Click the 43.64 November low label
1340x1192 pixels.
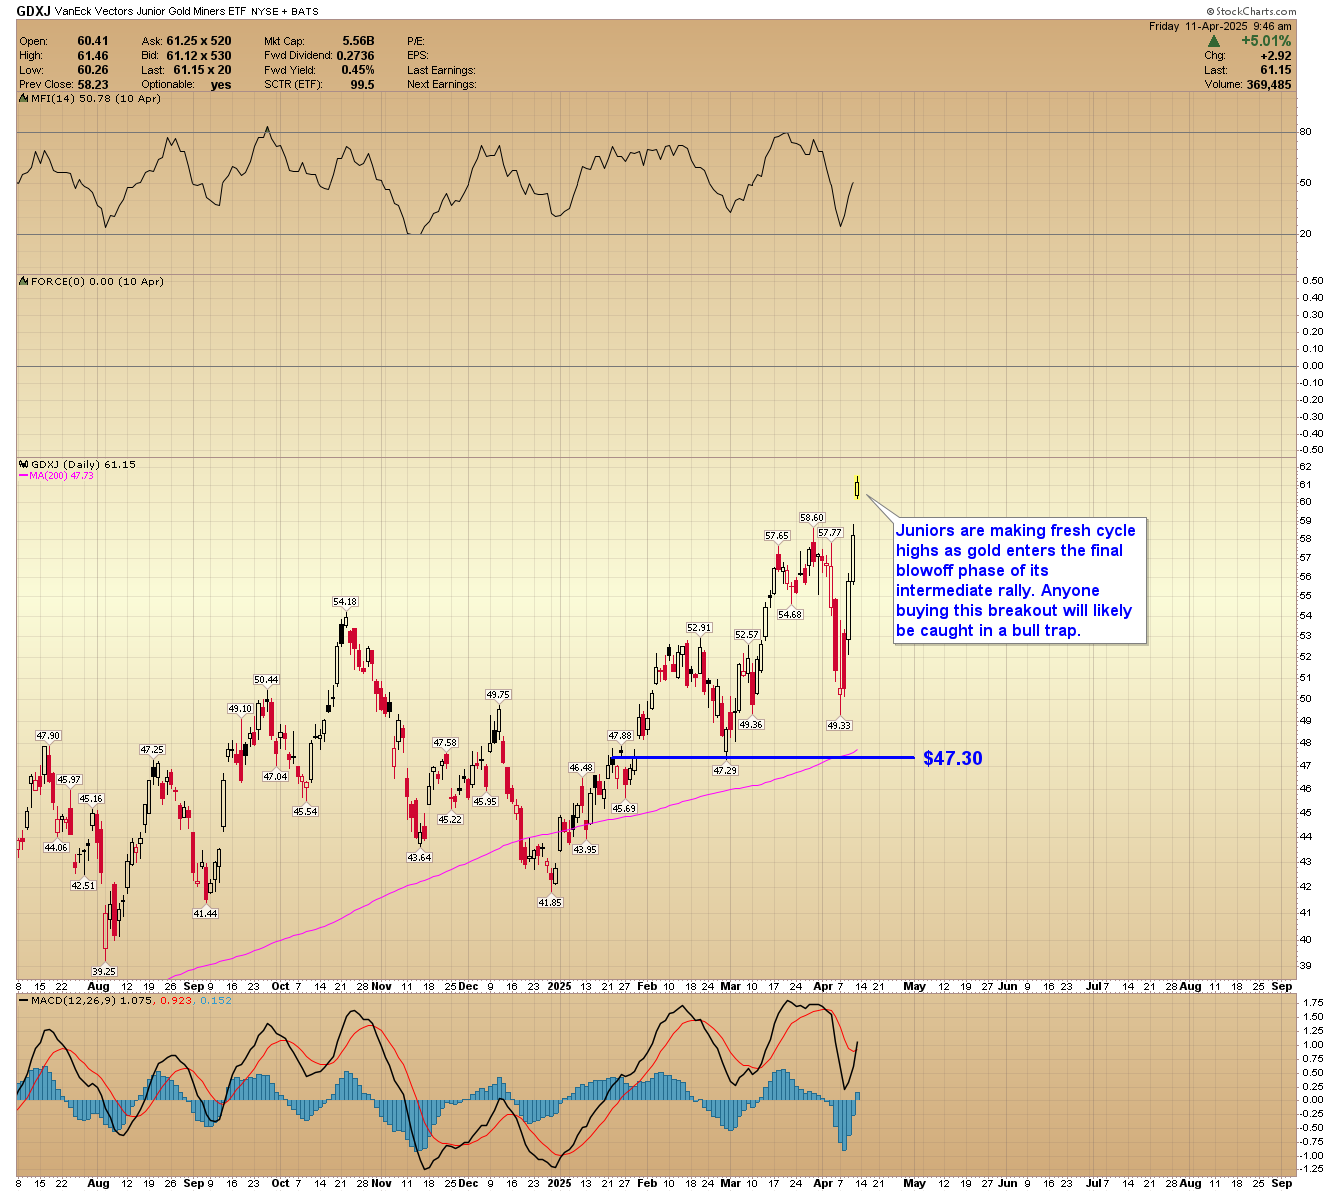(x=419, y=858)
